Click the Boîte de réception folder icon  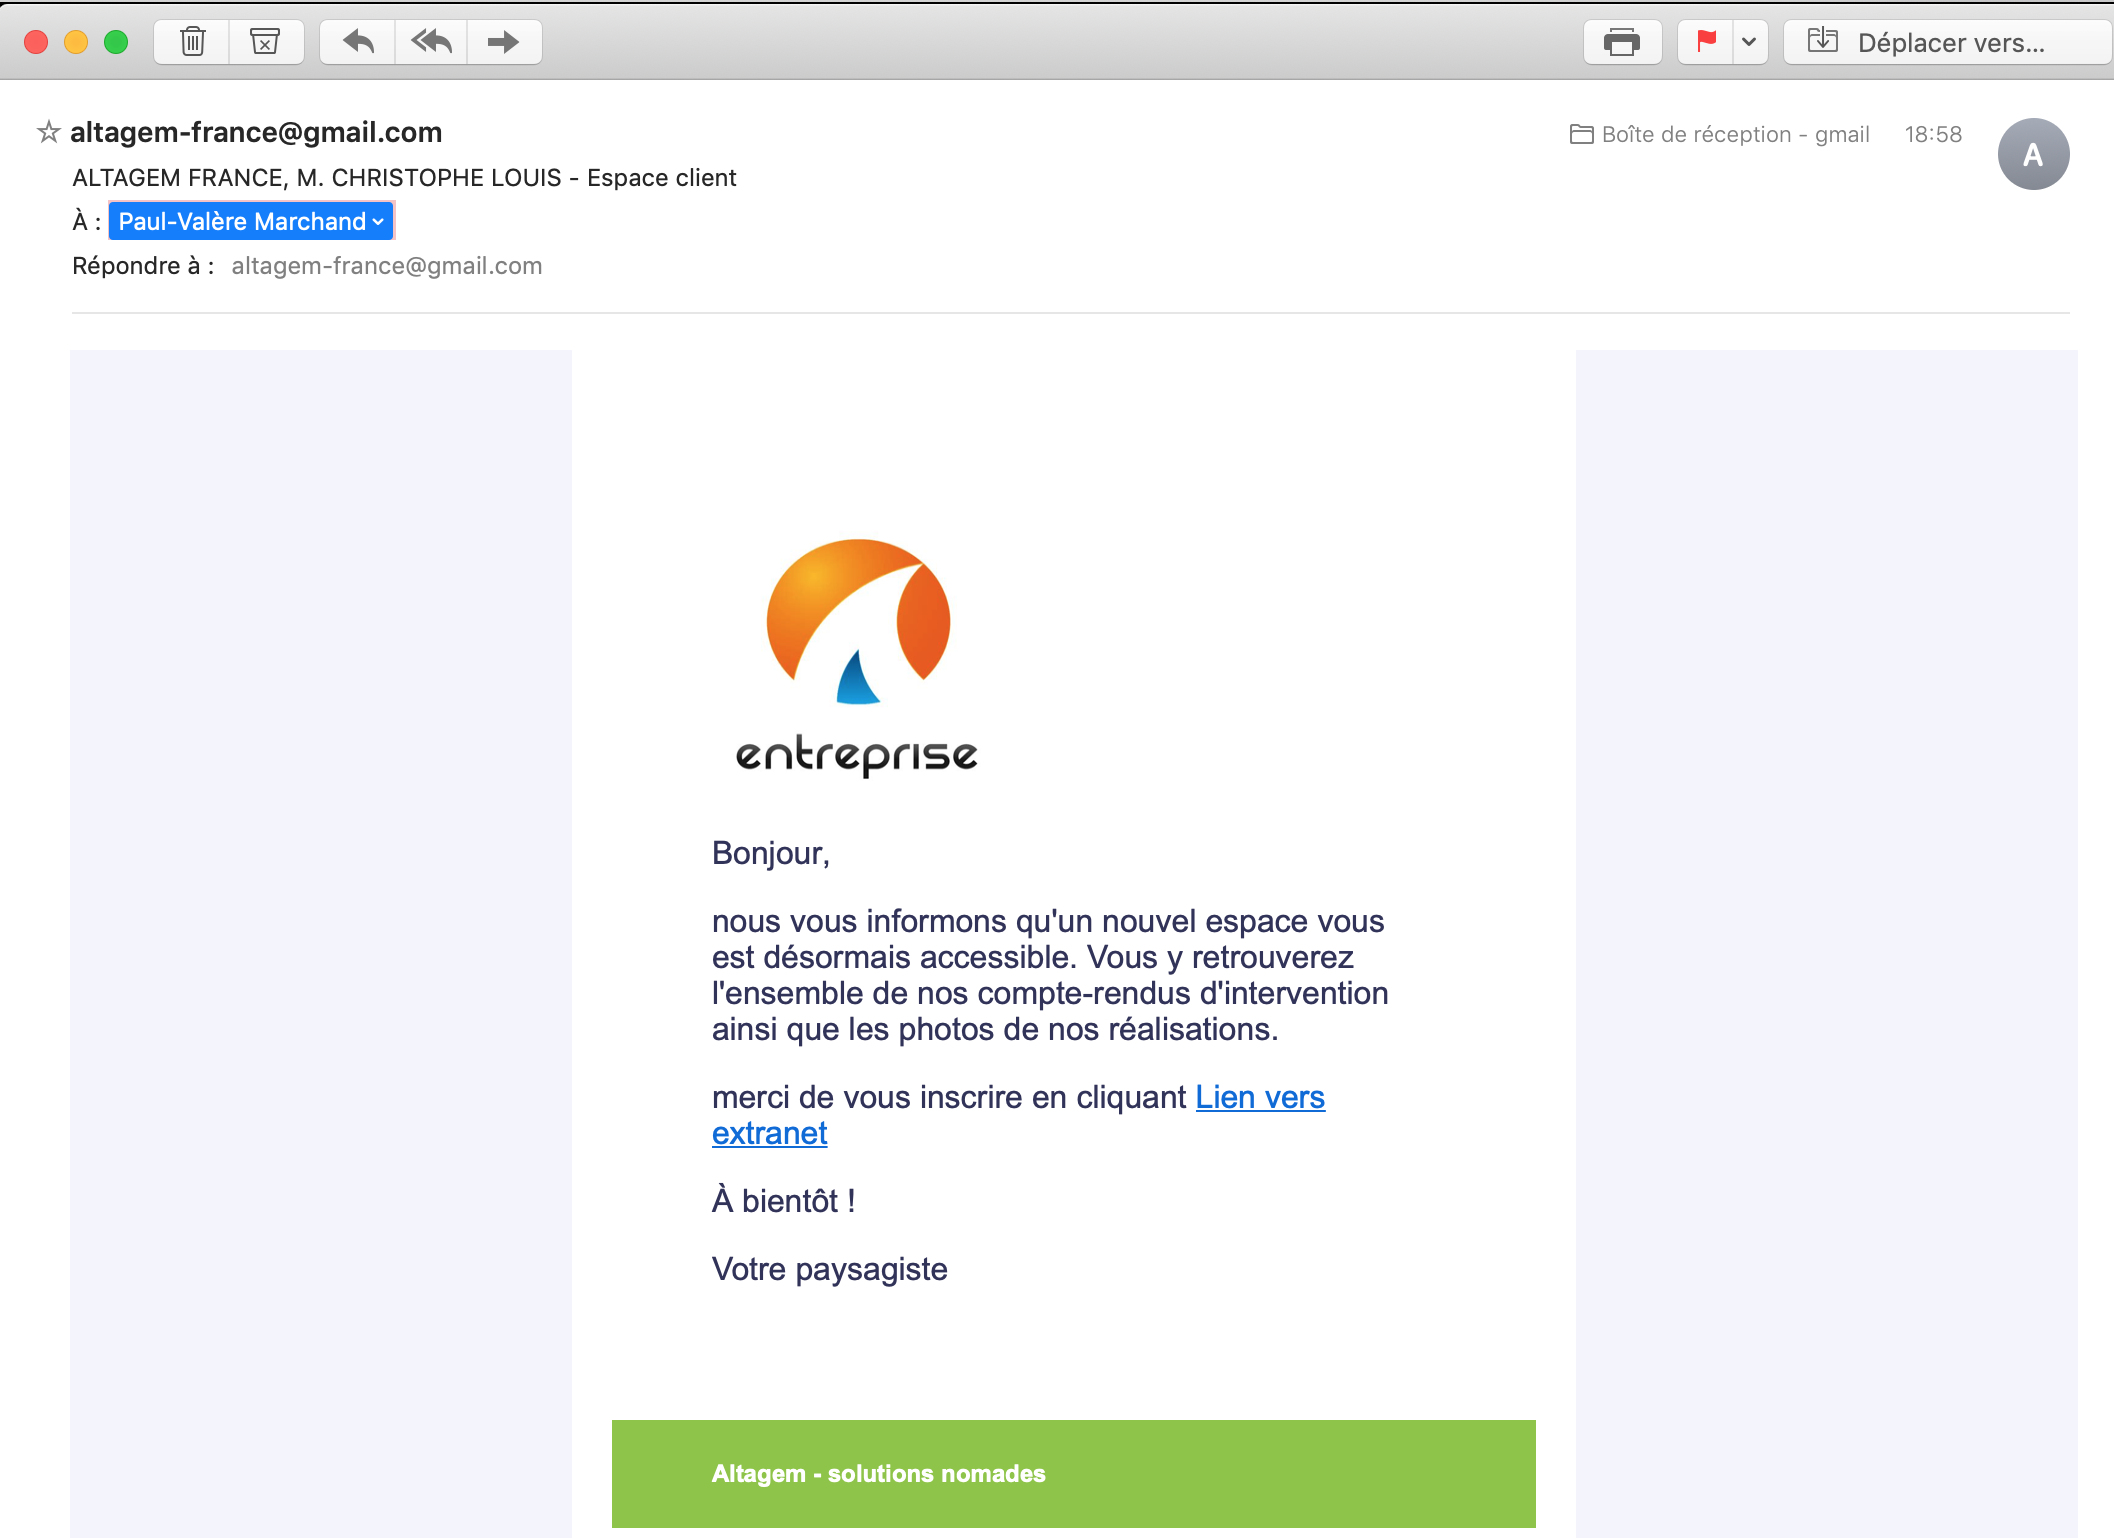click(1581, 134)
